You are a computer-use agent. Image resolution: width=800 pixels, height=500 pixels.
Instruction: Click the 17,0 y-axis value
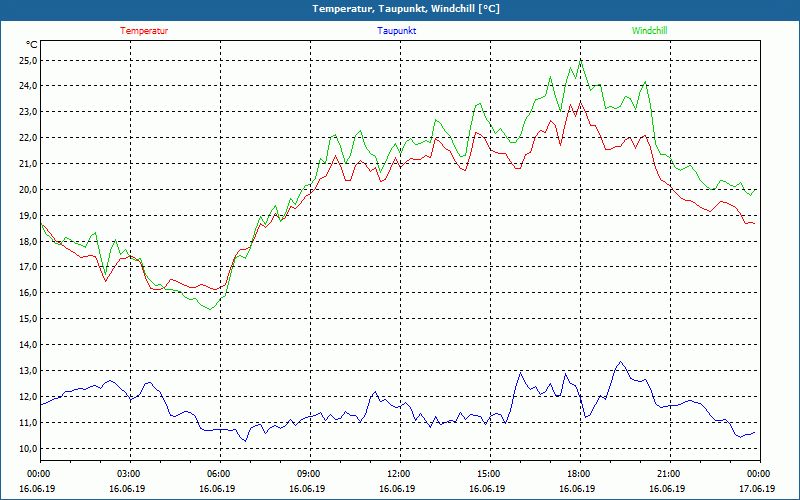click(x=29, y=267)
